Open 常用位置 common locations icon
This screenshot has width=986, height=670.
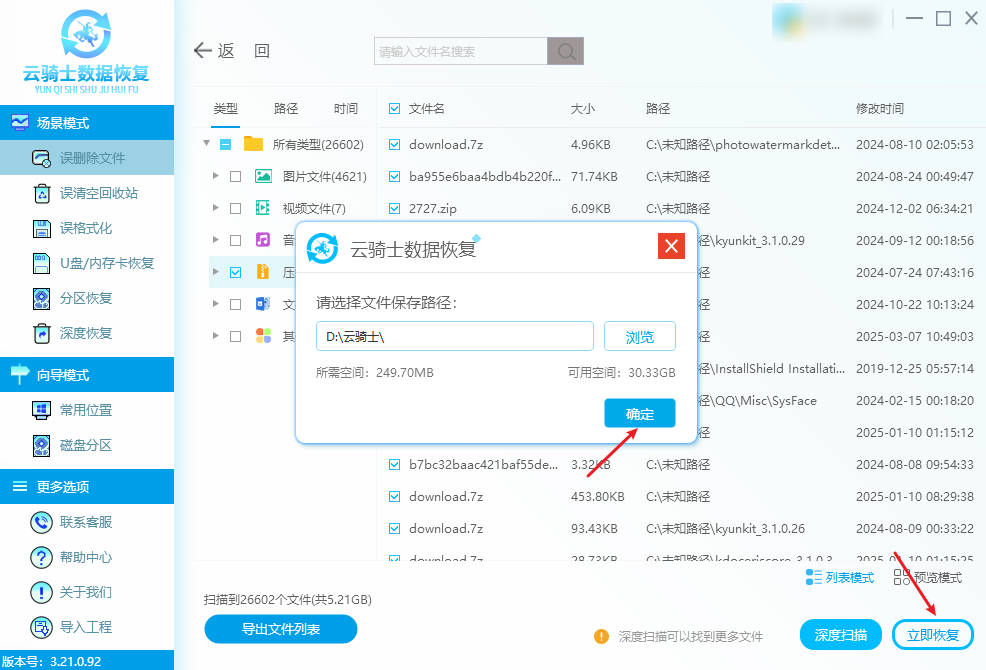[42, 410]
